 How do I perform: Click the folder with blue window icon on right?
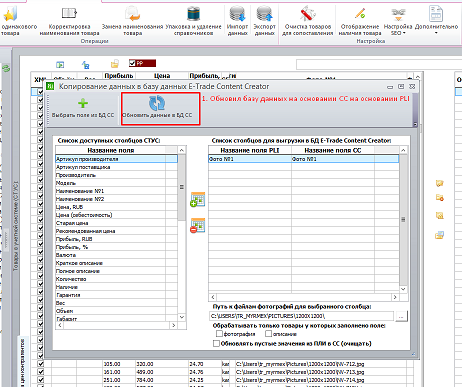point(439,235)
